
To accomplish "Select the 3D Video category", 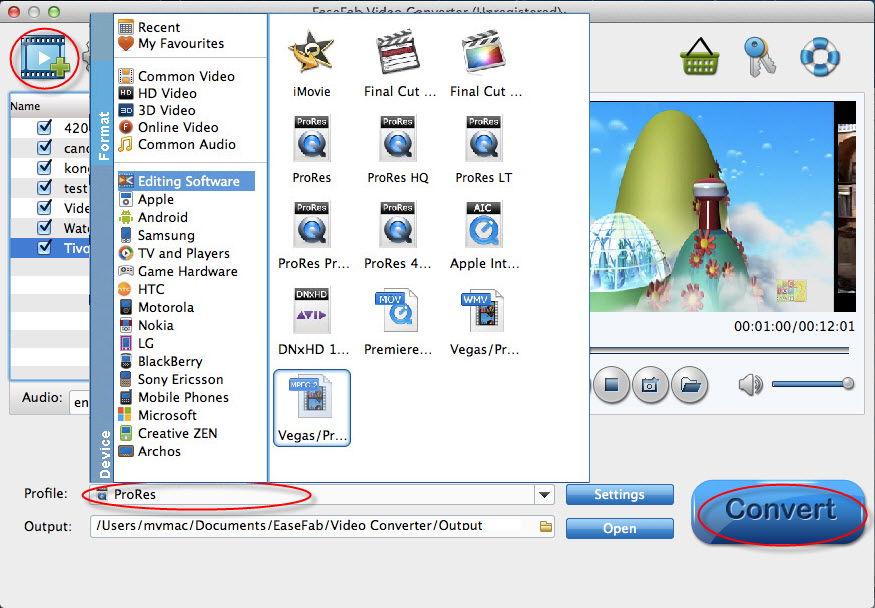I will (157, 110).
